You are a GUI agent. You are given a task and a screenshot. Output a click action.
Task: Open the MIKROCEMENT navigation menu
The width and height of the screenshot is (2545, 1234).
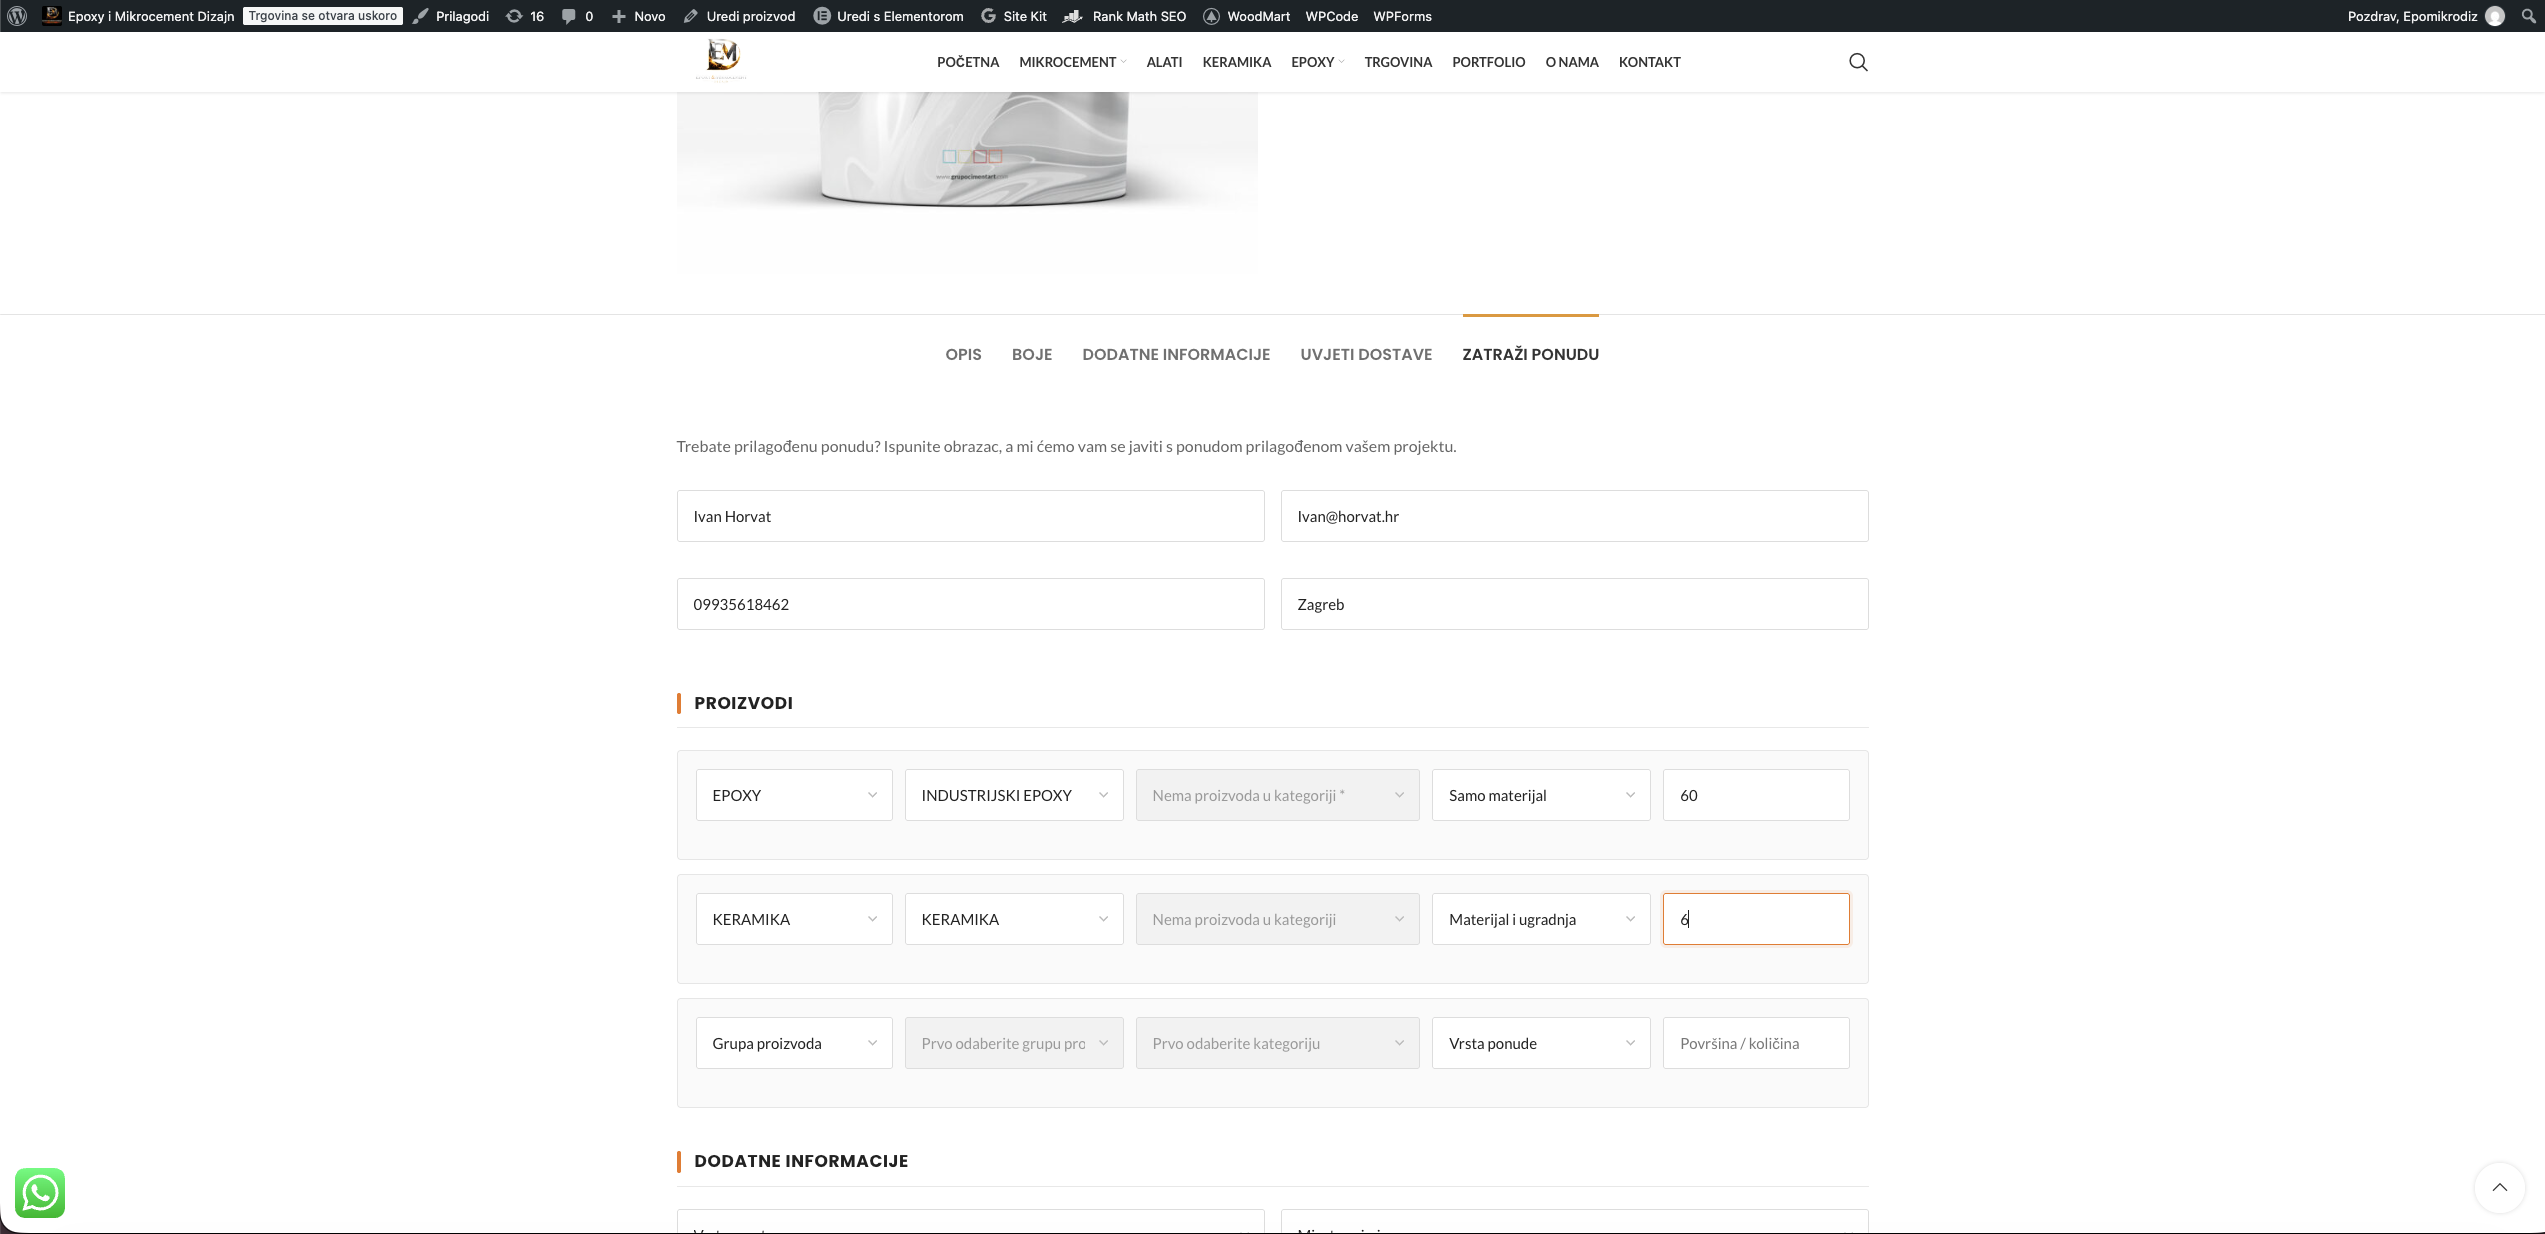coord(1072,62)
